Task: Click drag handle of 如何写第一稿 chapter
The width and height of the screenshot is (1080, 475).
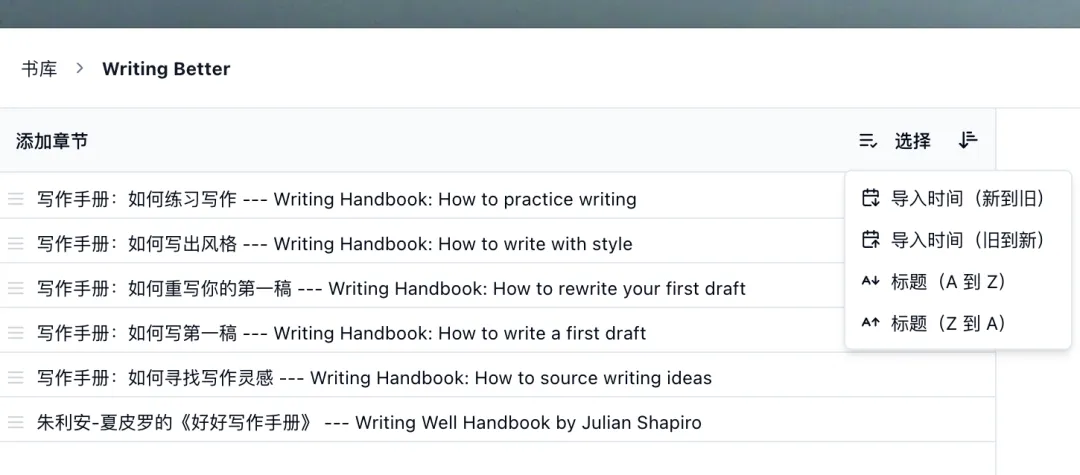Action: (16, 333)
